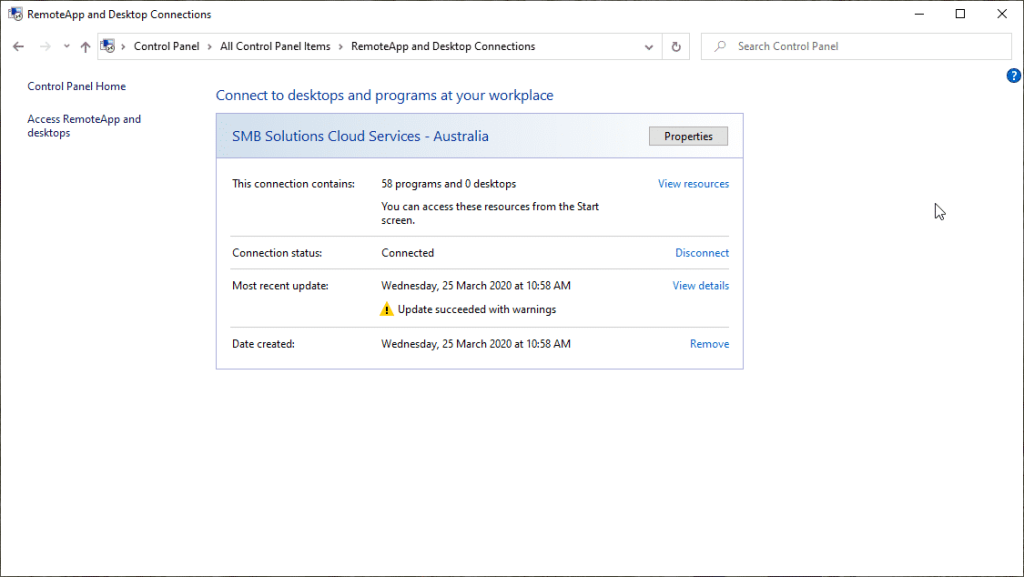Click SMB Solutions Cloud Services - Australia heading
The height and width of the screenshot is (577, 1024).
[x=360, y=136]
